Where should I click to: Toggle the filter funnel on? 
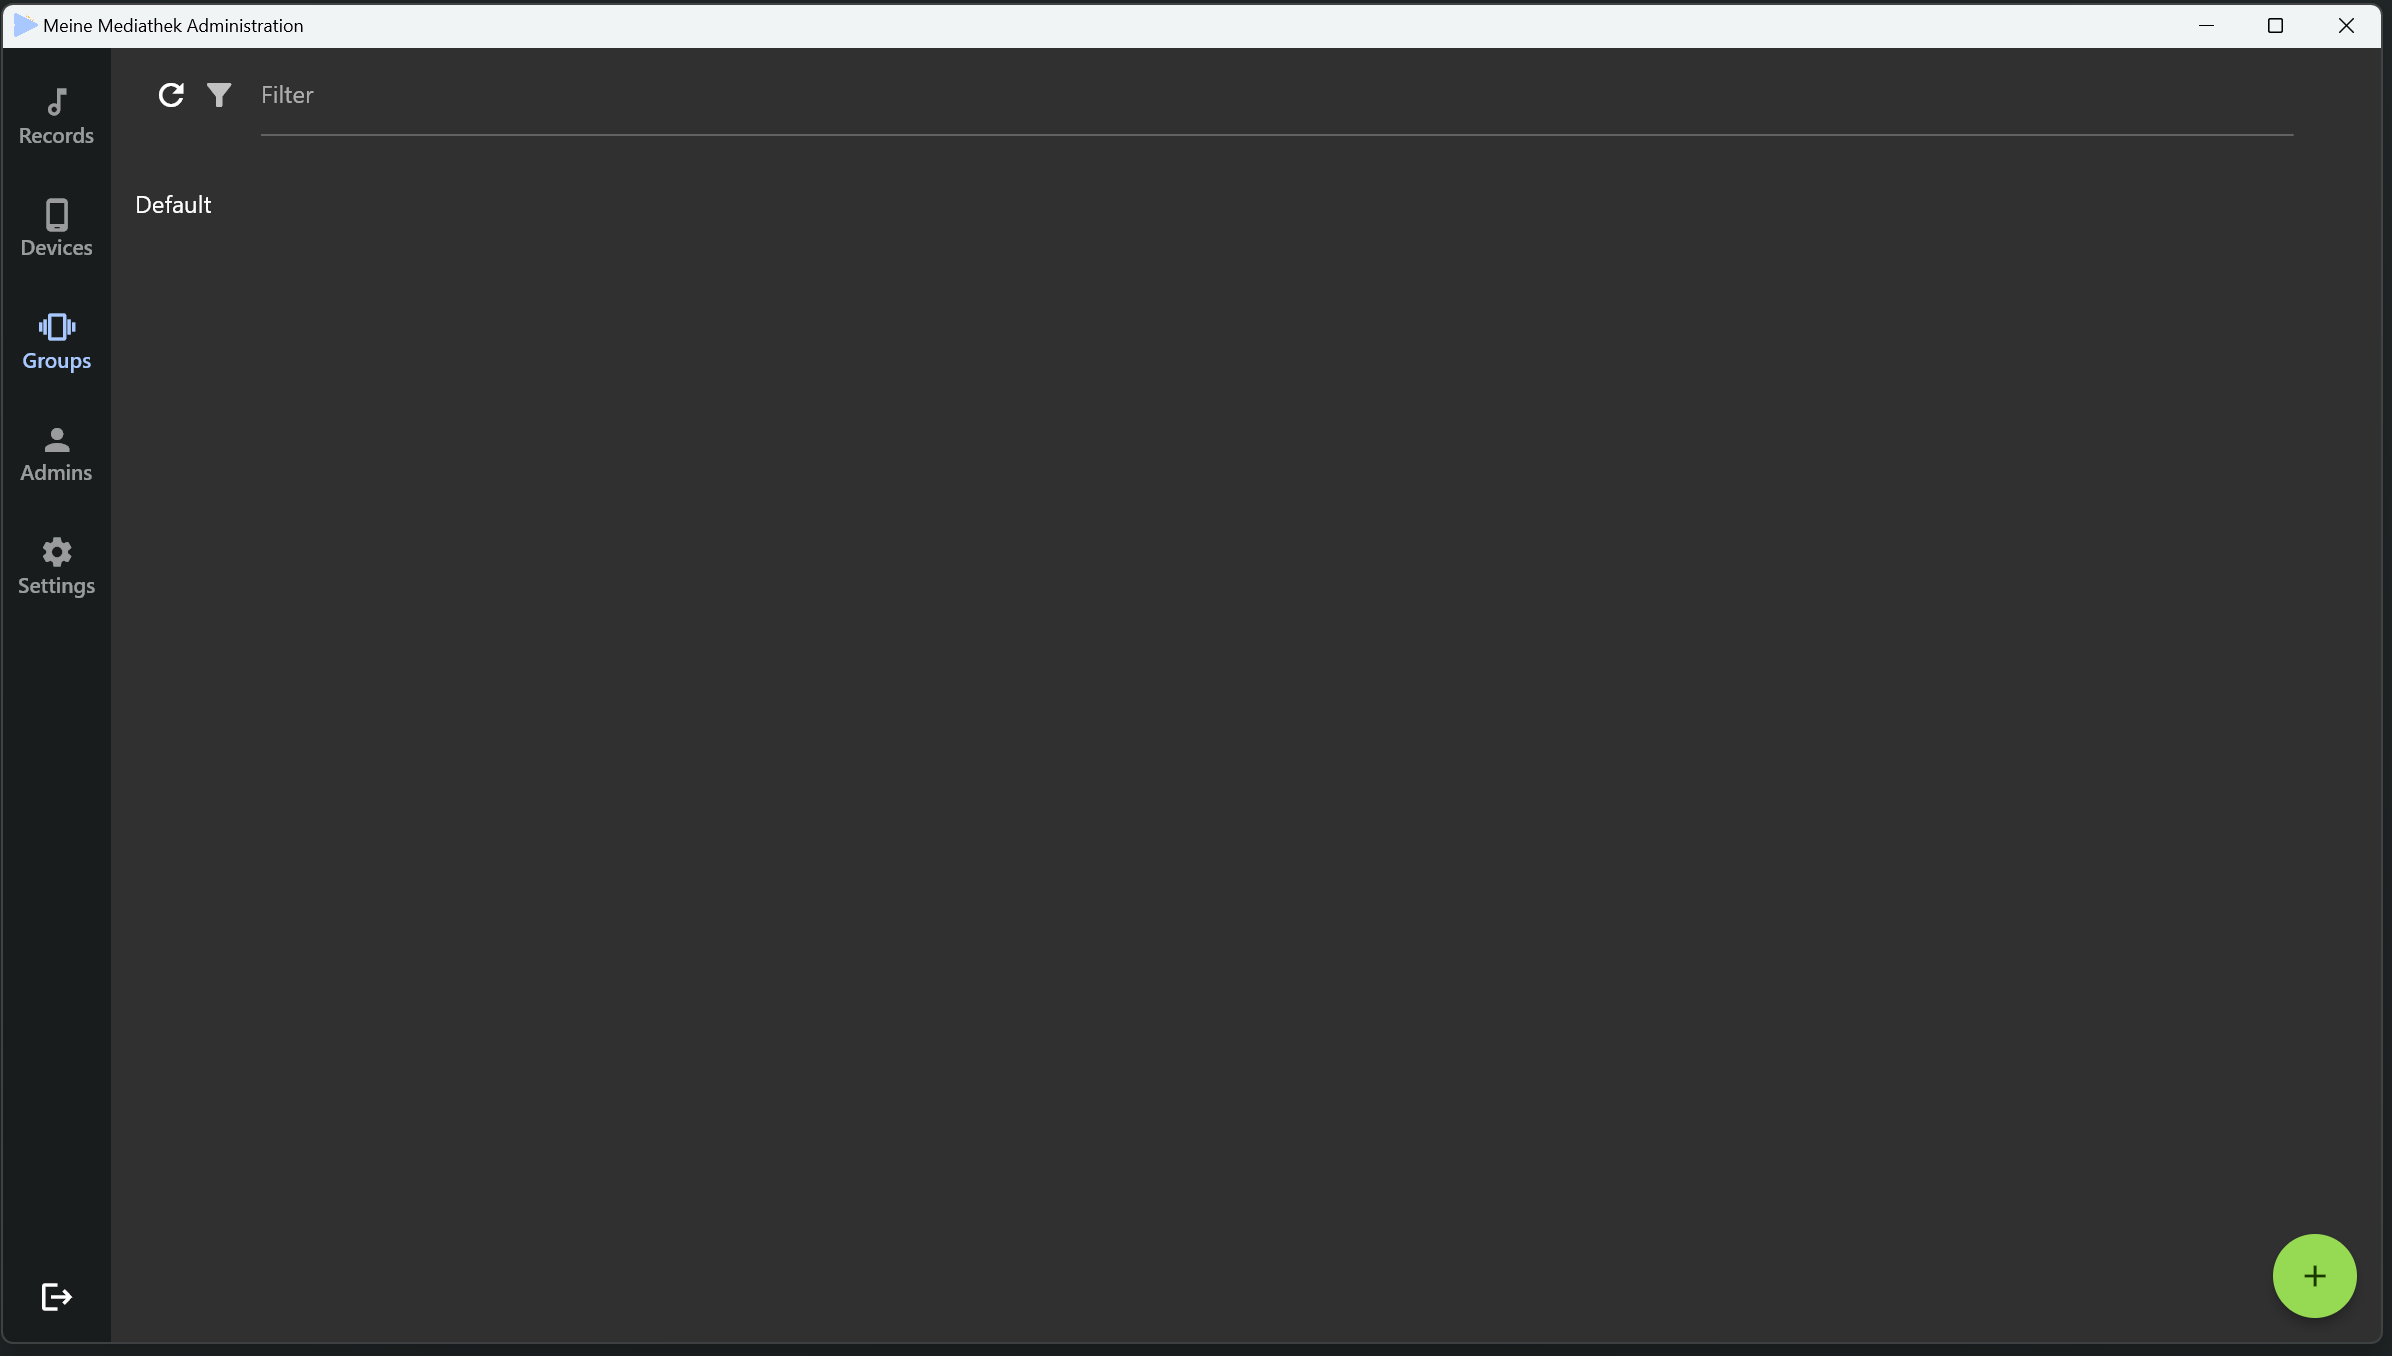pyautogui.click(x=220, y=94)
